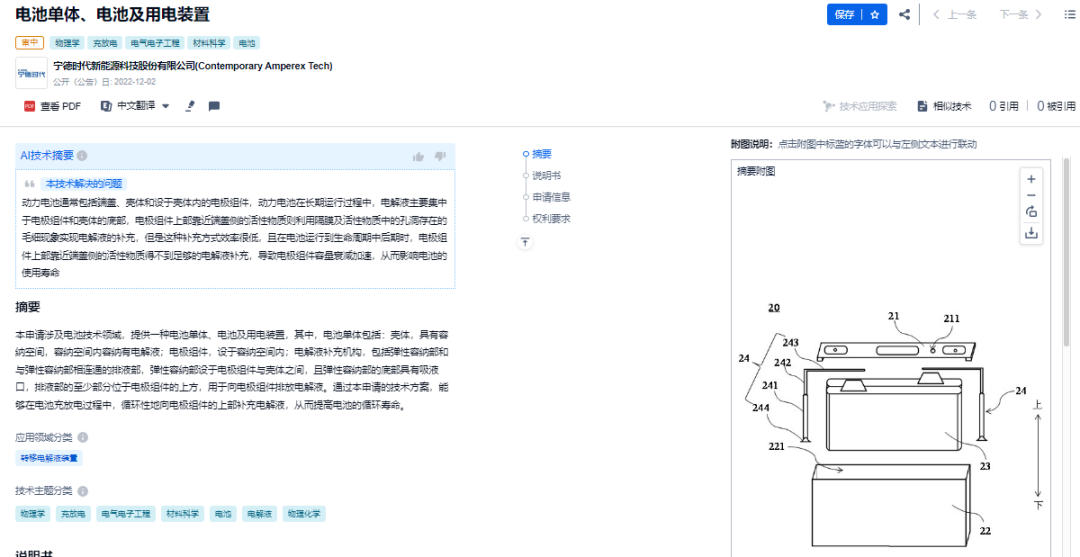Jump to 权利要求 section in navigation
This screenshot has height=557, width=1080.
(551, 218)
